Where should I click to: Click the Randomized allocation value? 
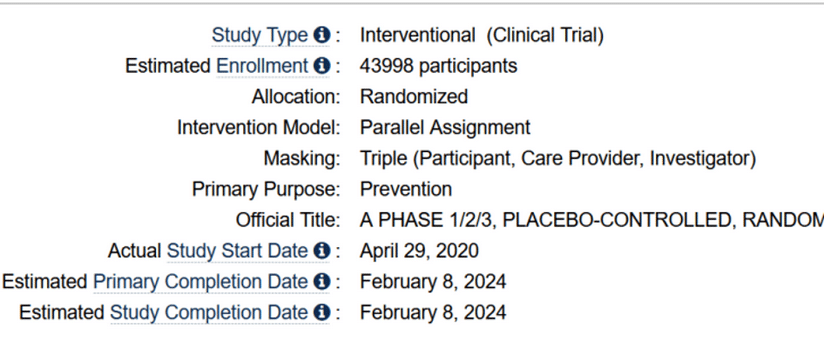(414, 97)
